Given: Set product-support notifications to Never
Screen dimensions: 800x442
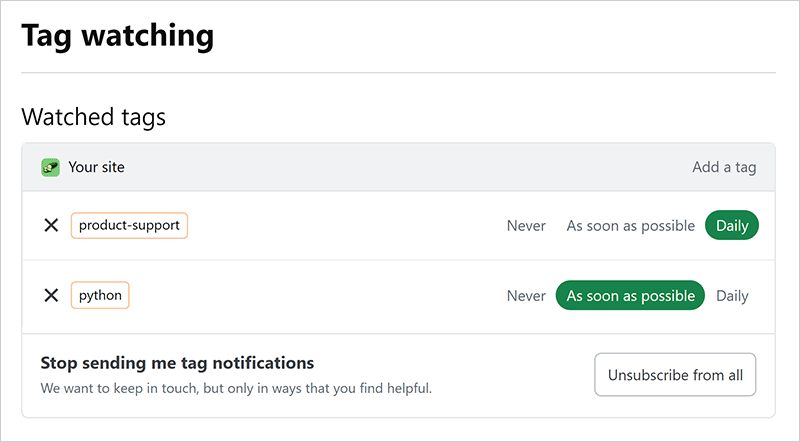Looking at the screenshot, I should pos(526,226).
